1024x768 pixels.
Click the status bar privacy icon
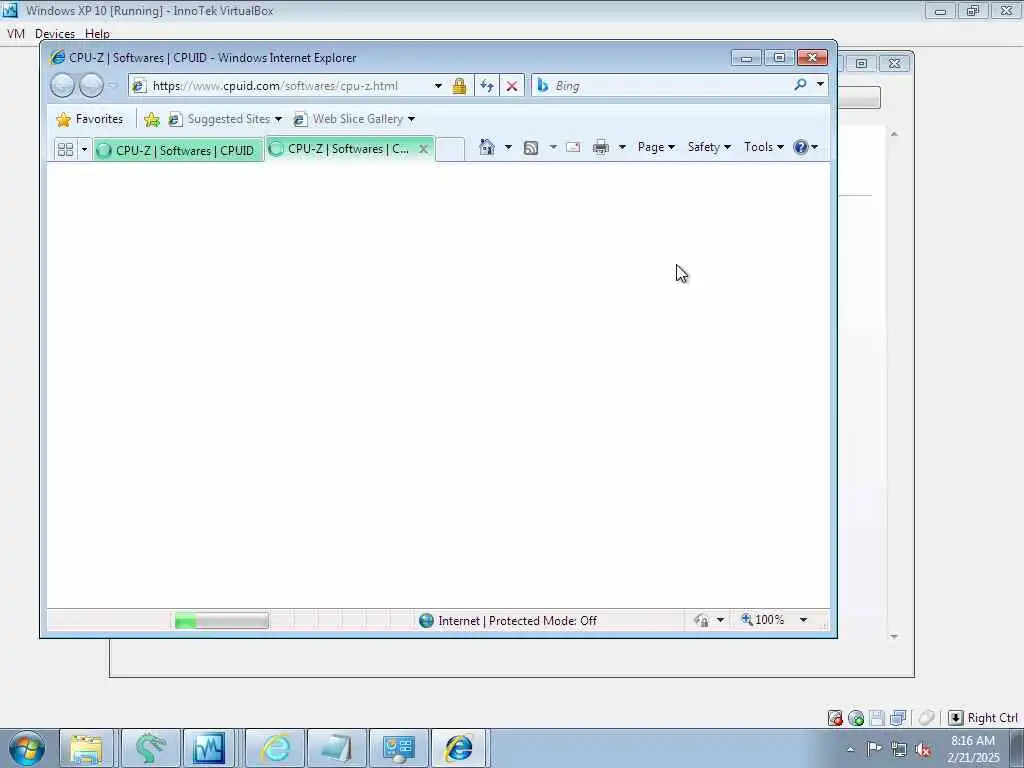tap(701, 620)
